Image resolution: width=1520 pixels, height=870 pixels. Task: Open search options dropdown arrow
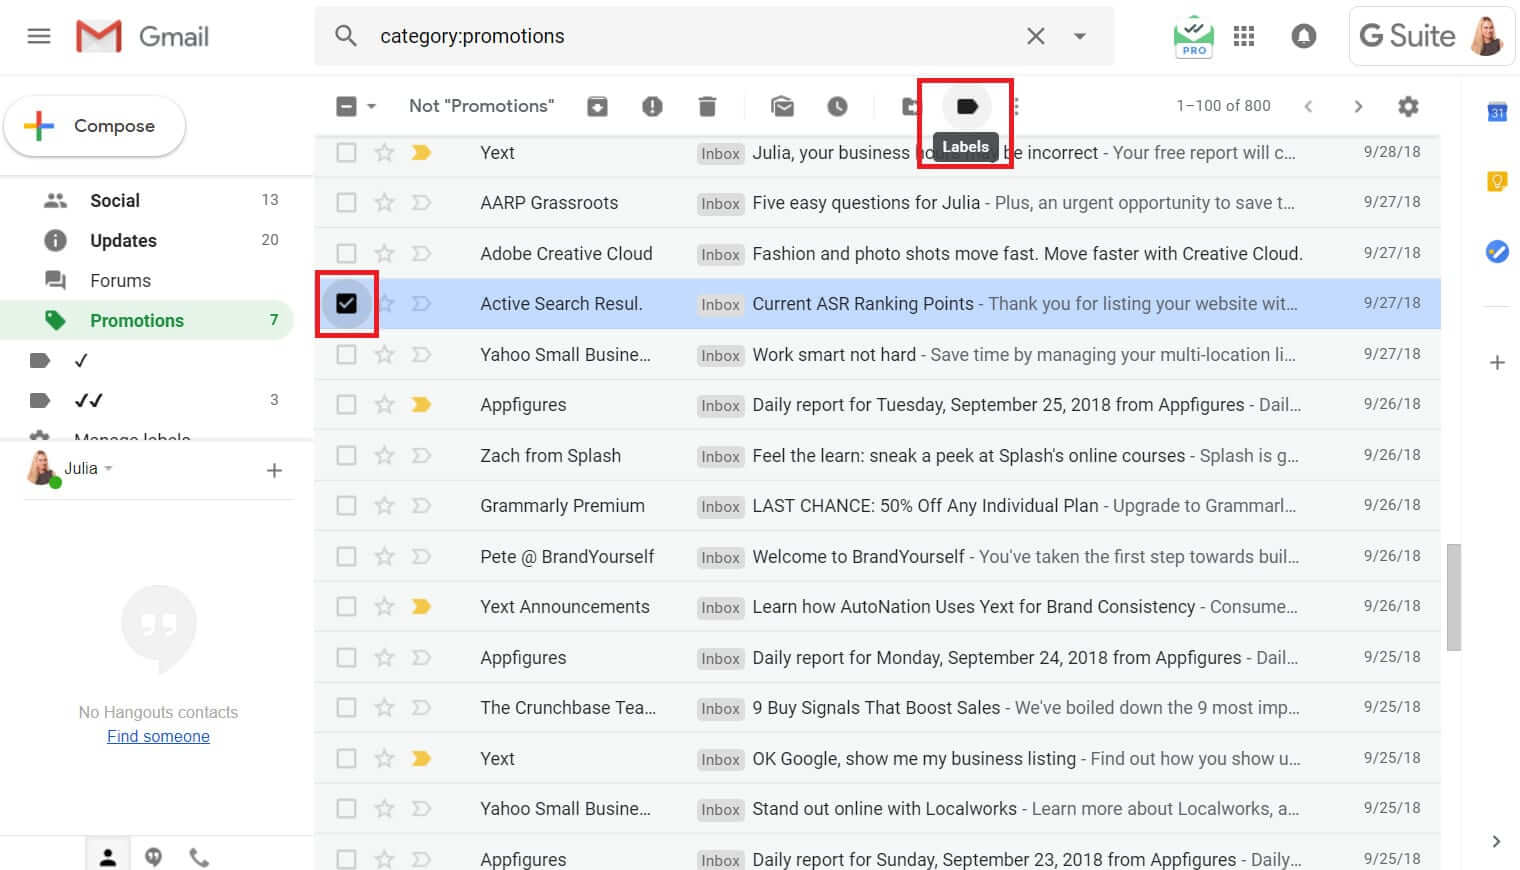[x=1080, y=36]
